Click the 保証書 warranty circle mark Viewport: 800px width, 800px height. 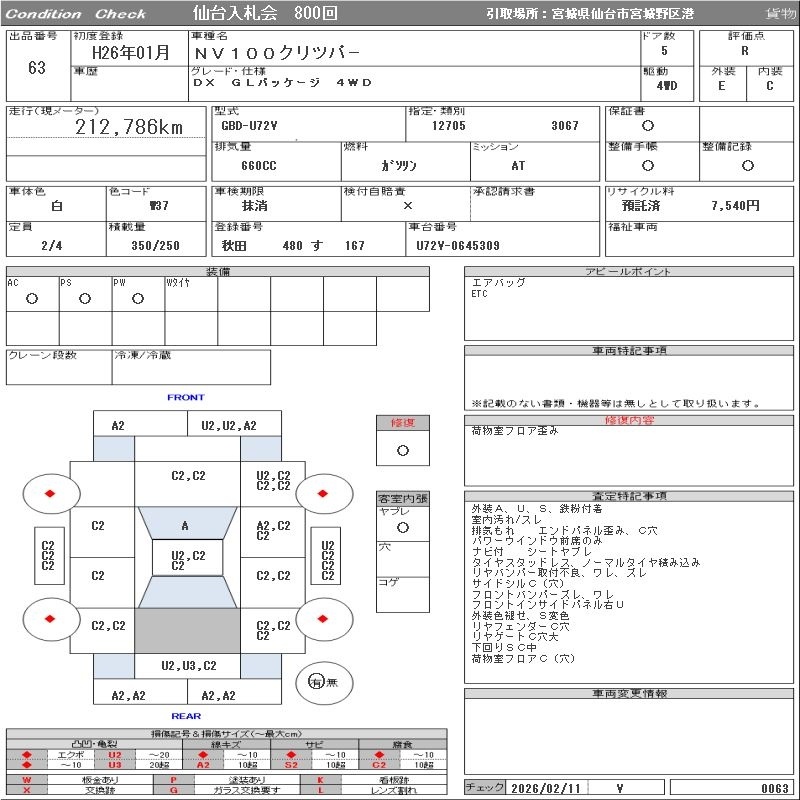pos(648,126)
